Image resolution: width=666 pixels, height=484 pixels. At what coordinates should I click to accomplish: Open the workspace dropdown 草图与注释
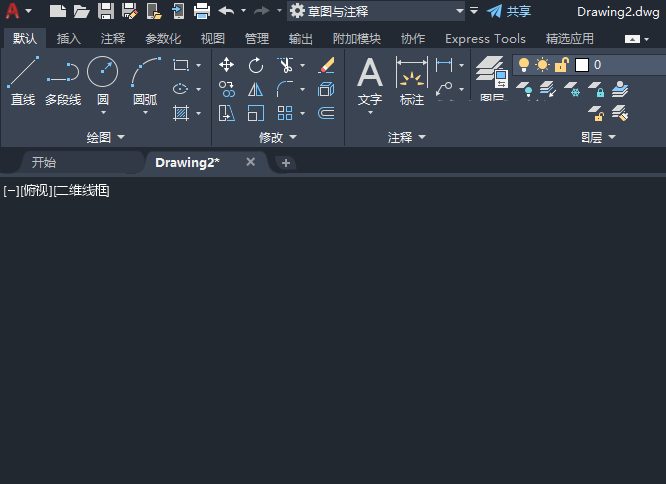click(x=376, y=11)
